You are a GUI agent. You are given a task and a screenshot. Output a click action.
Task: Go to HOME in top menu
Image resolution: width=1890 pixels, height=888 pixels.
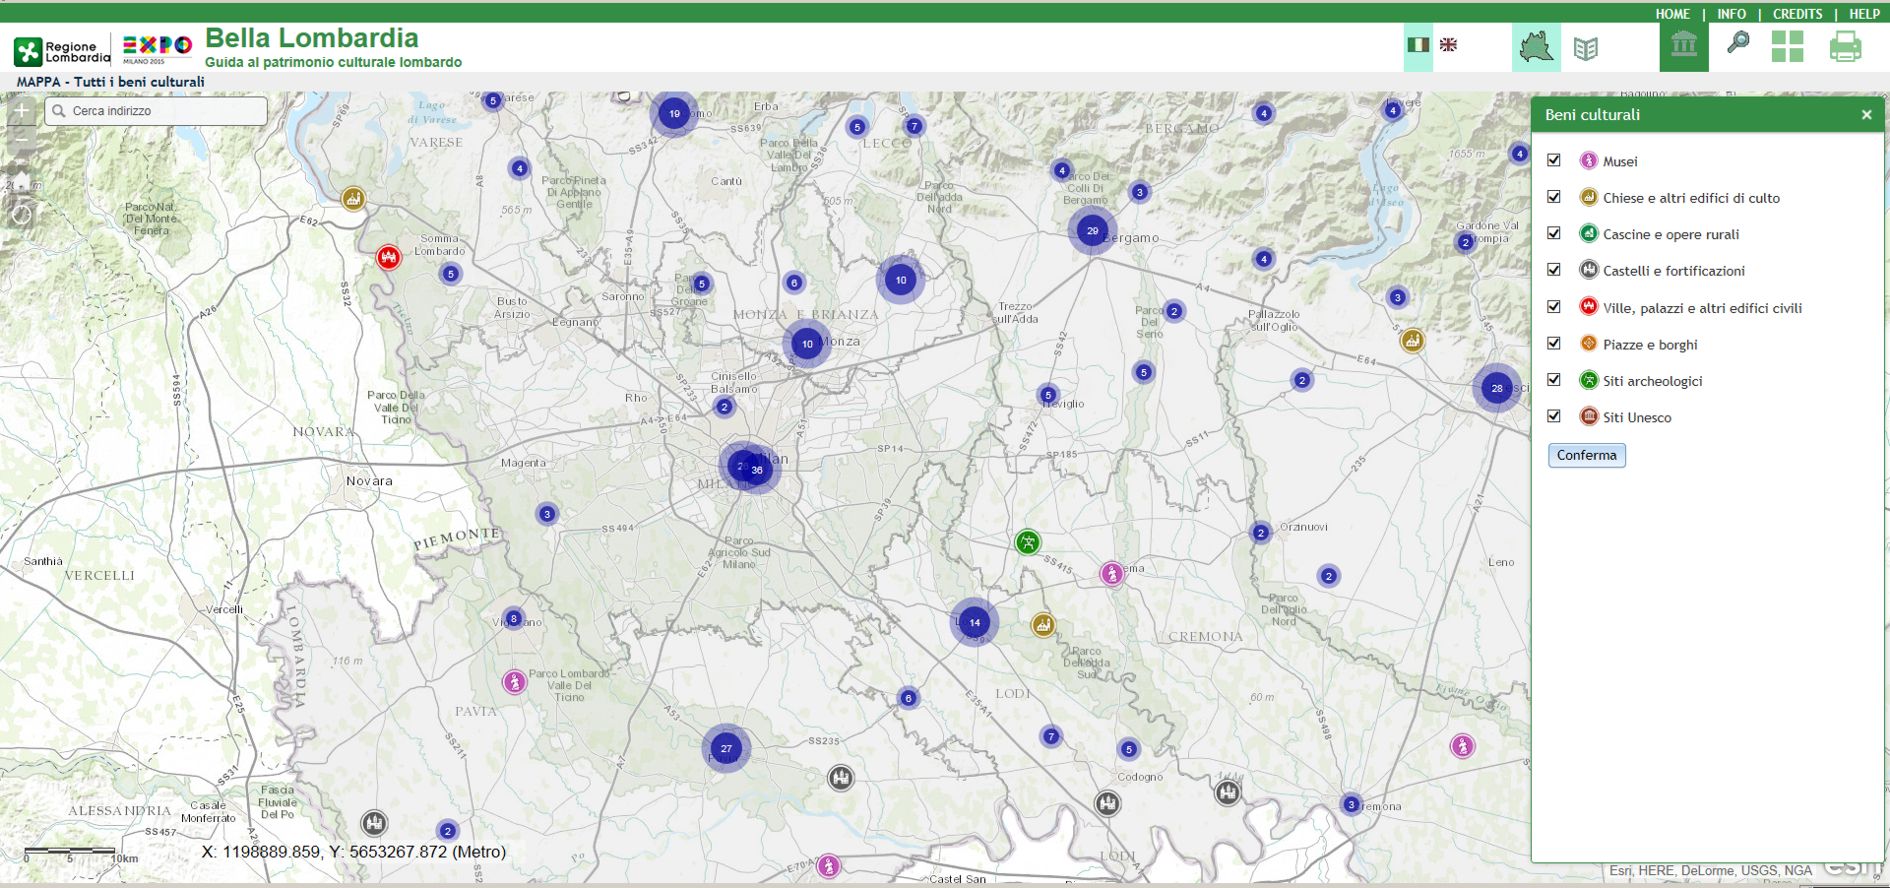click(x=1672, y=14)
